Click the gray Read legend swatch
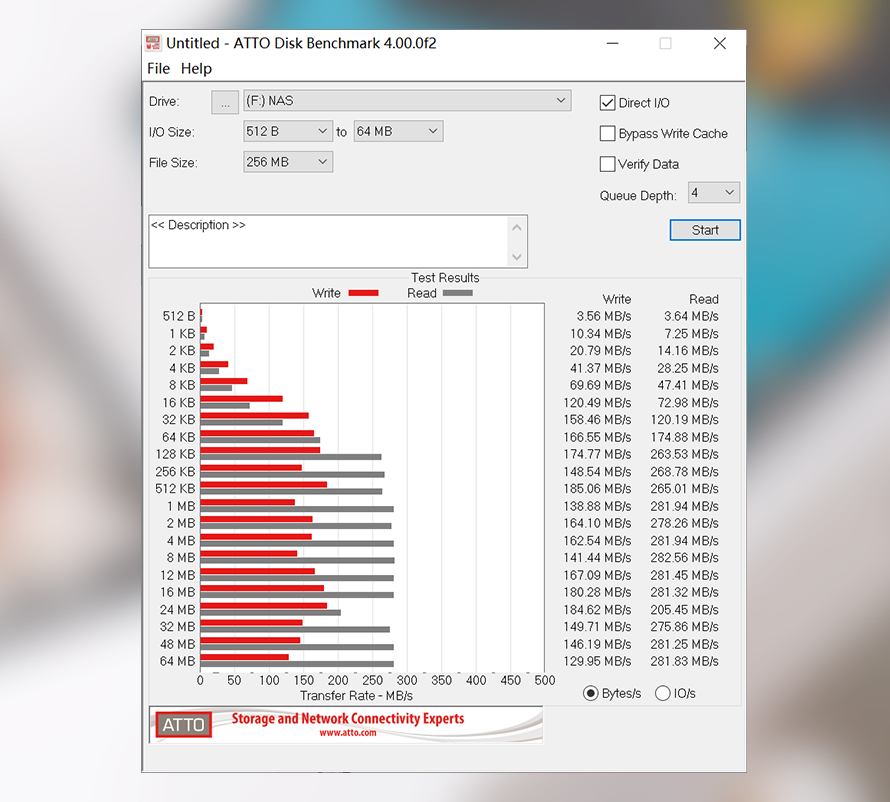 [x=457, y=293]
